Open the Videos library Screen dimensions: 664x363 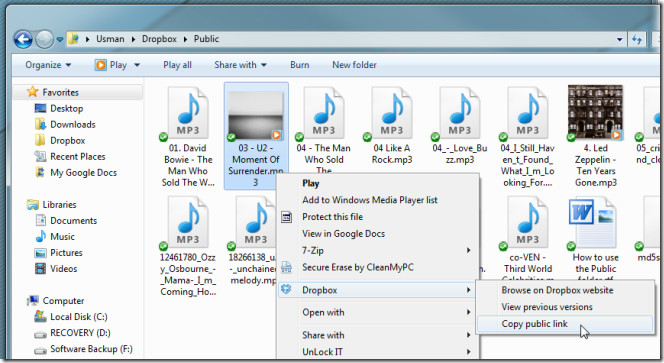(64, 269)
